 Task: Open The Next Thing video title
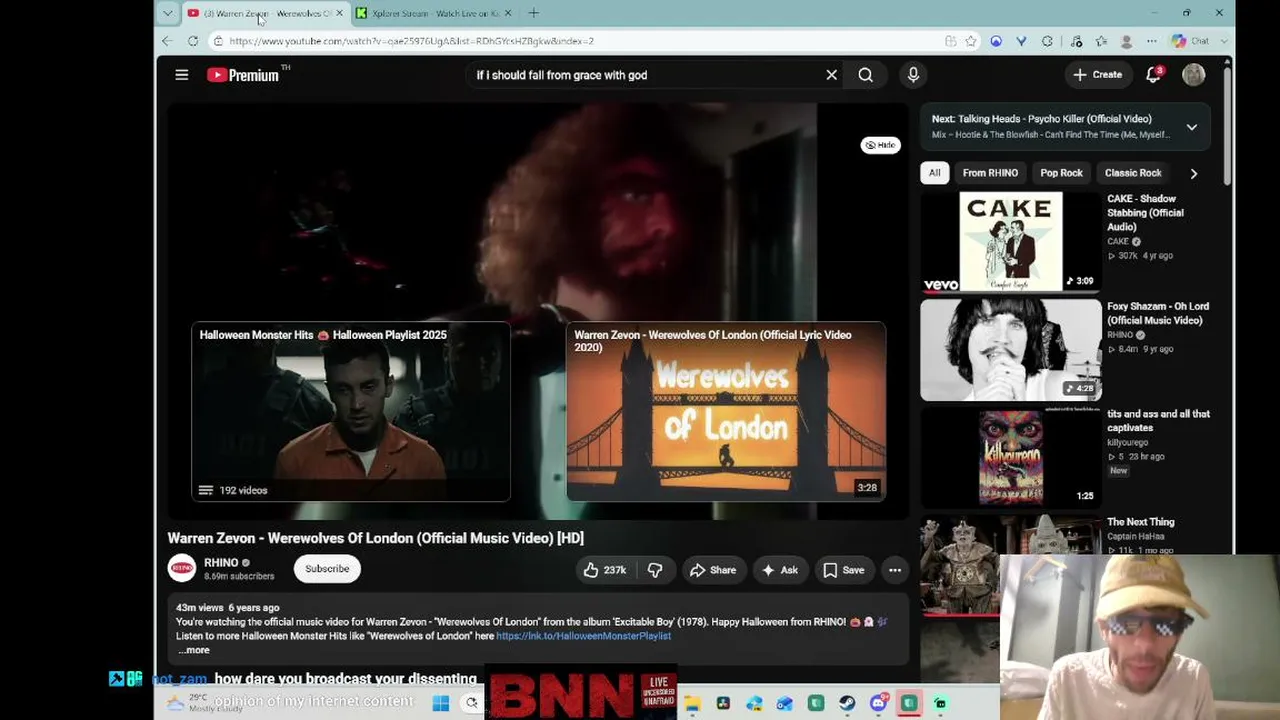pyautogui.click(x=1141, y=522)
